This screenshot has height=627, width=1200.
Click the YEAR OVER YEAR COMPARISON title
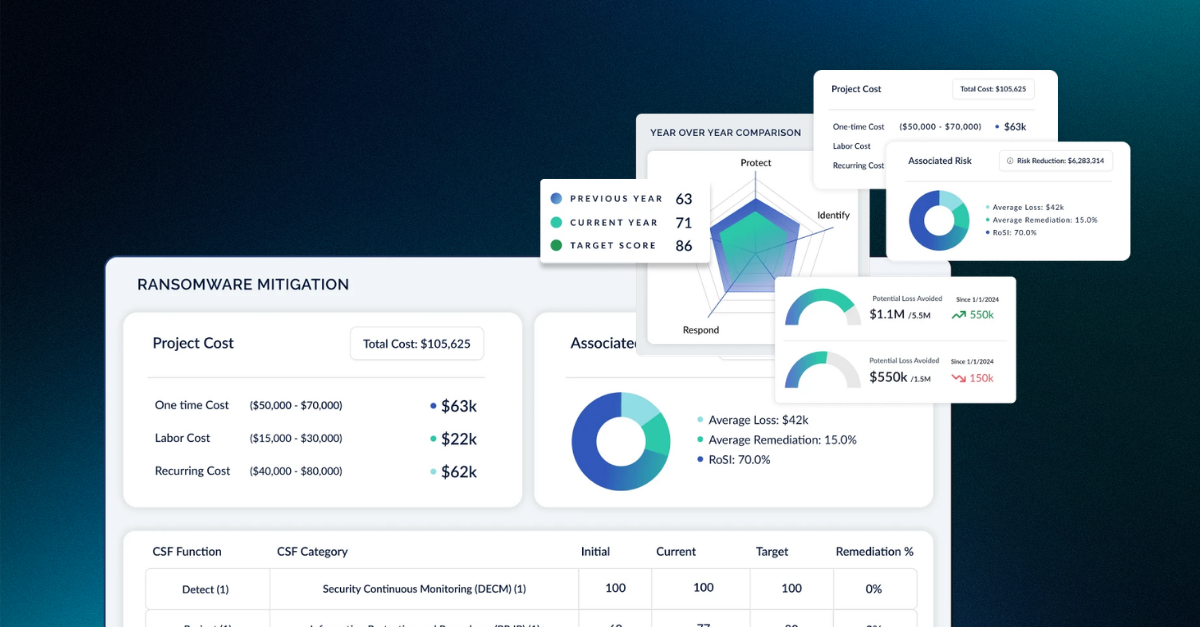pyautogui.click(x=725, y=132)
